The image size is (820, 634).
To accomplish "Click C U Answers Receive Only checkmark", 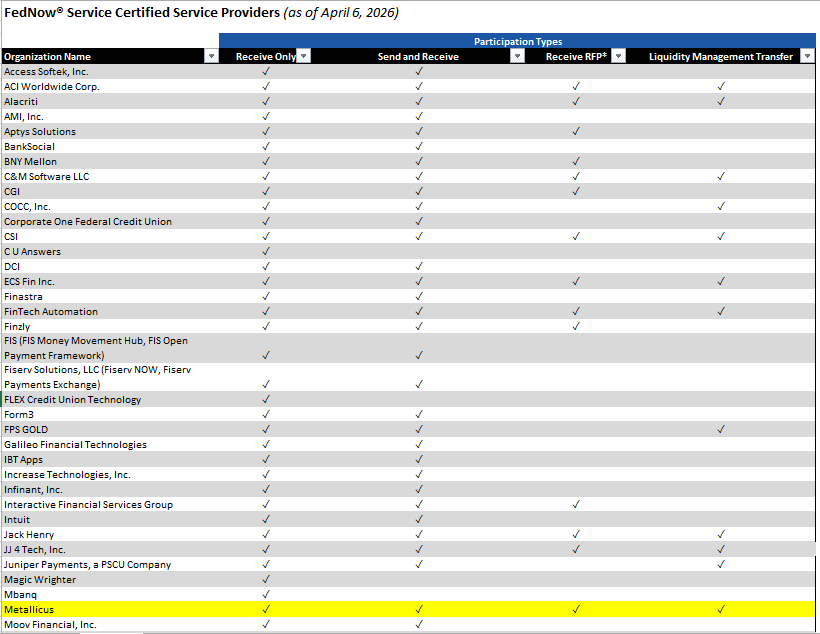I will click(x=266, y=251).
